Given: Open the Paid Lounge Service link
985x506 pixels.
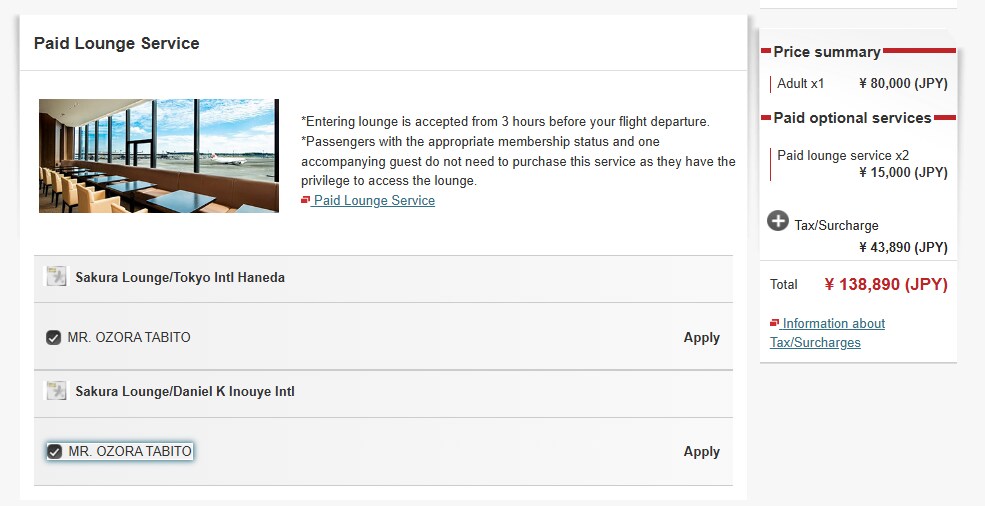Looking at the screenshot, I should [x=374, y=201].
